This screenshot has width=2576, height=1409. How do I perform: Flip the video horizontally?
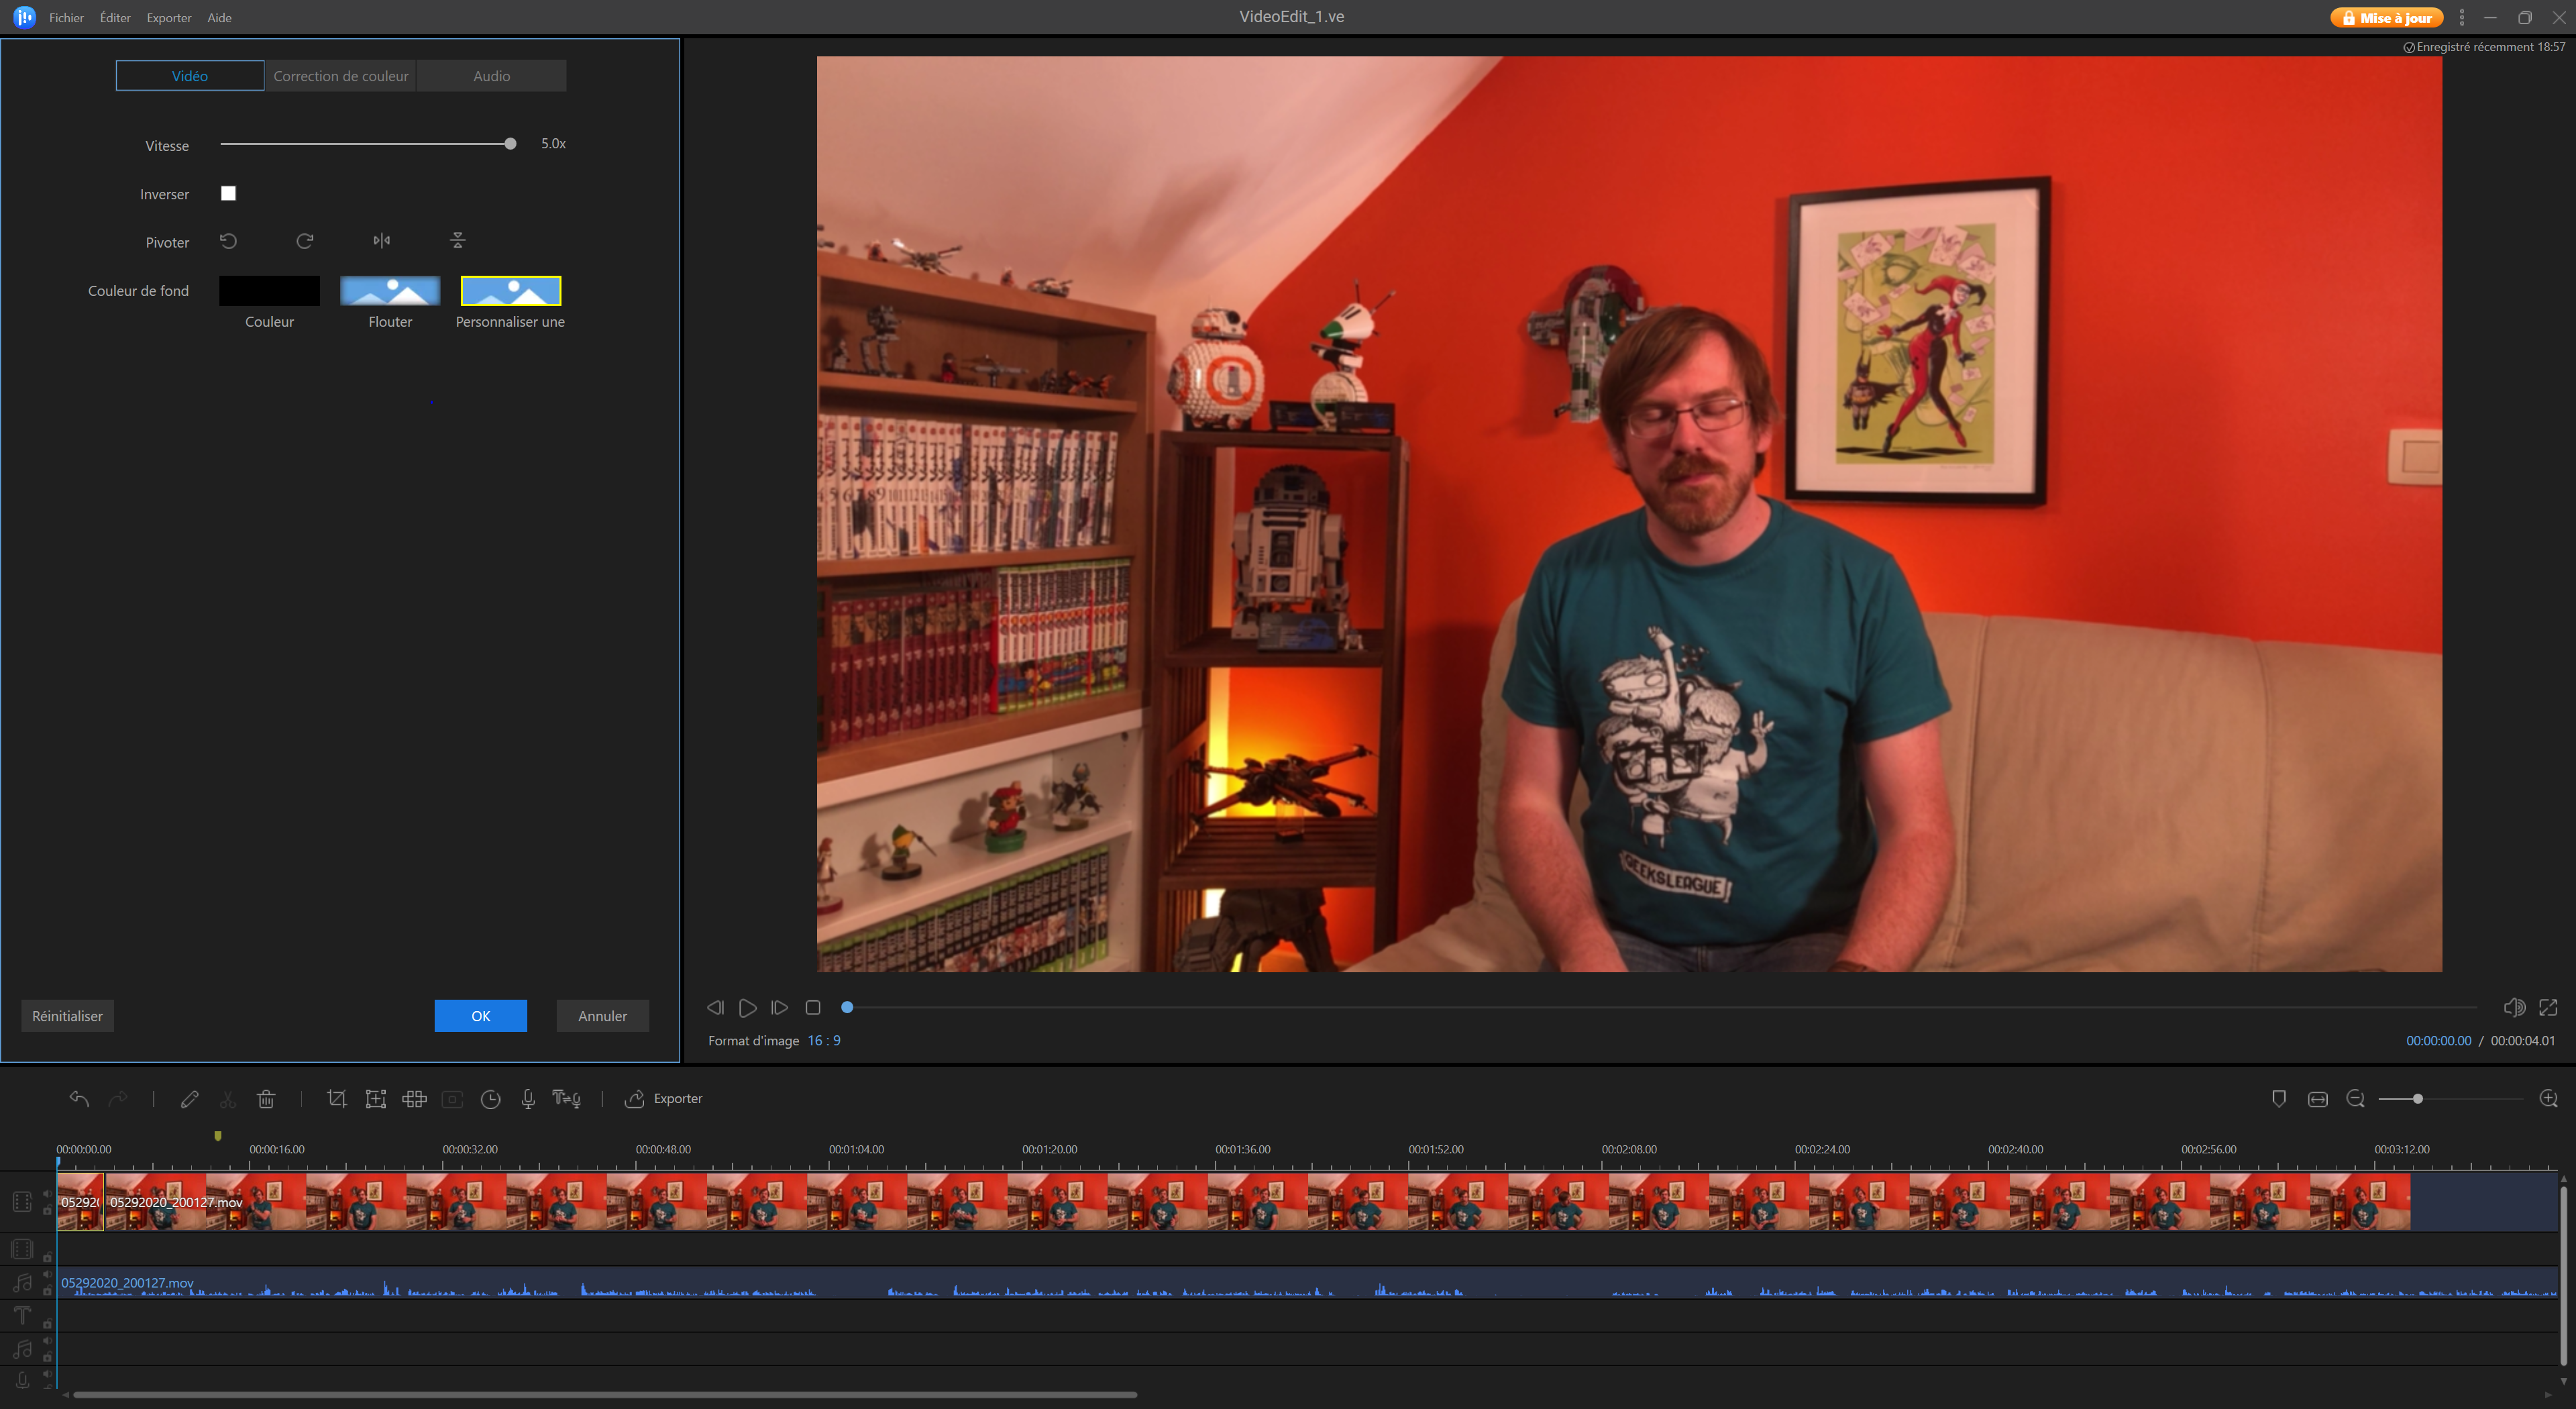coord(382,240)
